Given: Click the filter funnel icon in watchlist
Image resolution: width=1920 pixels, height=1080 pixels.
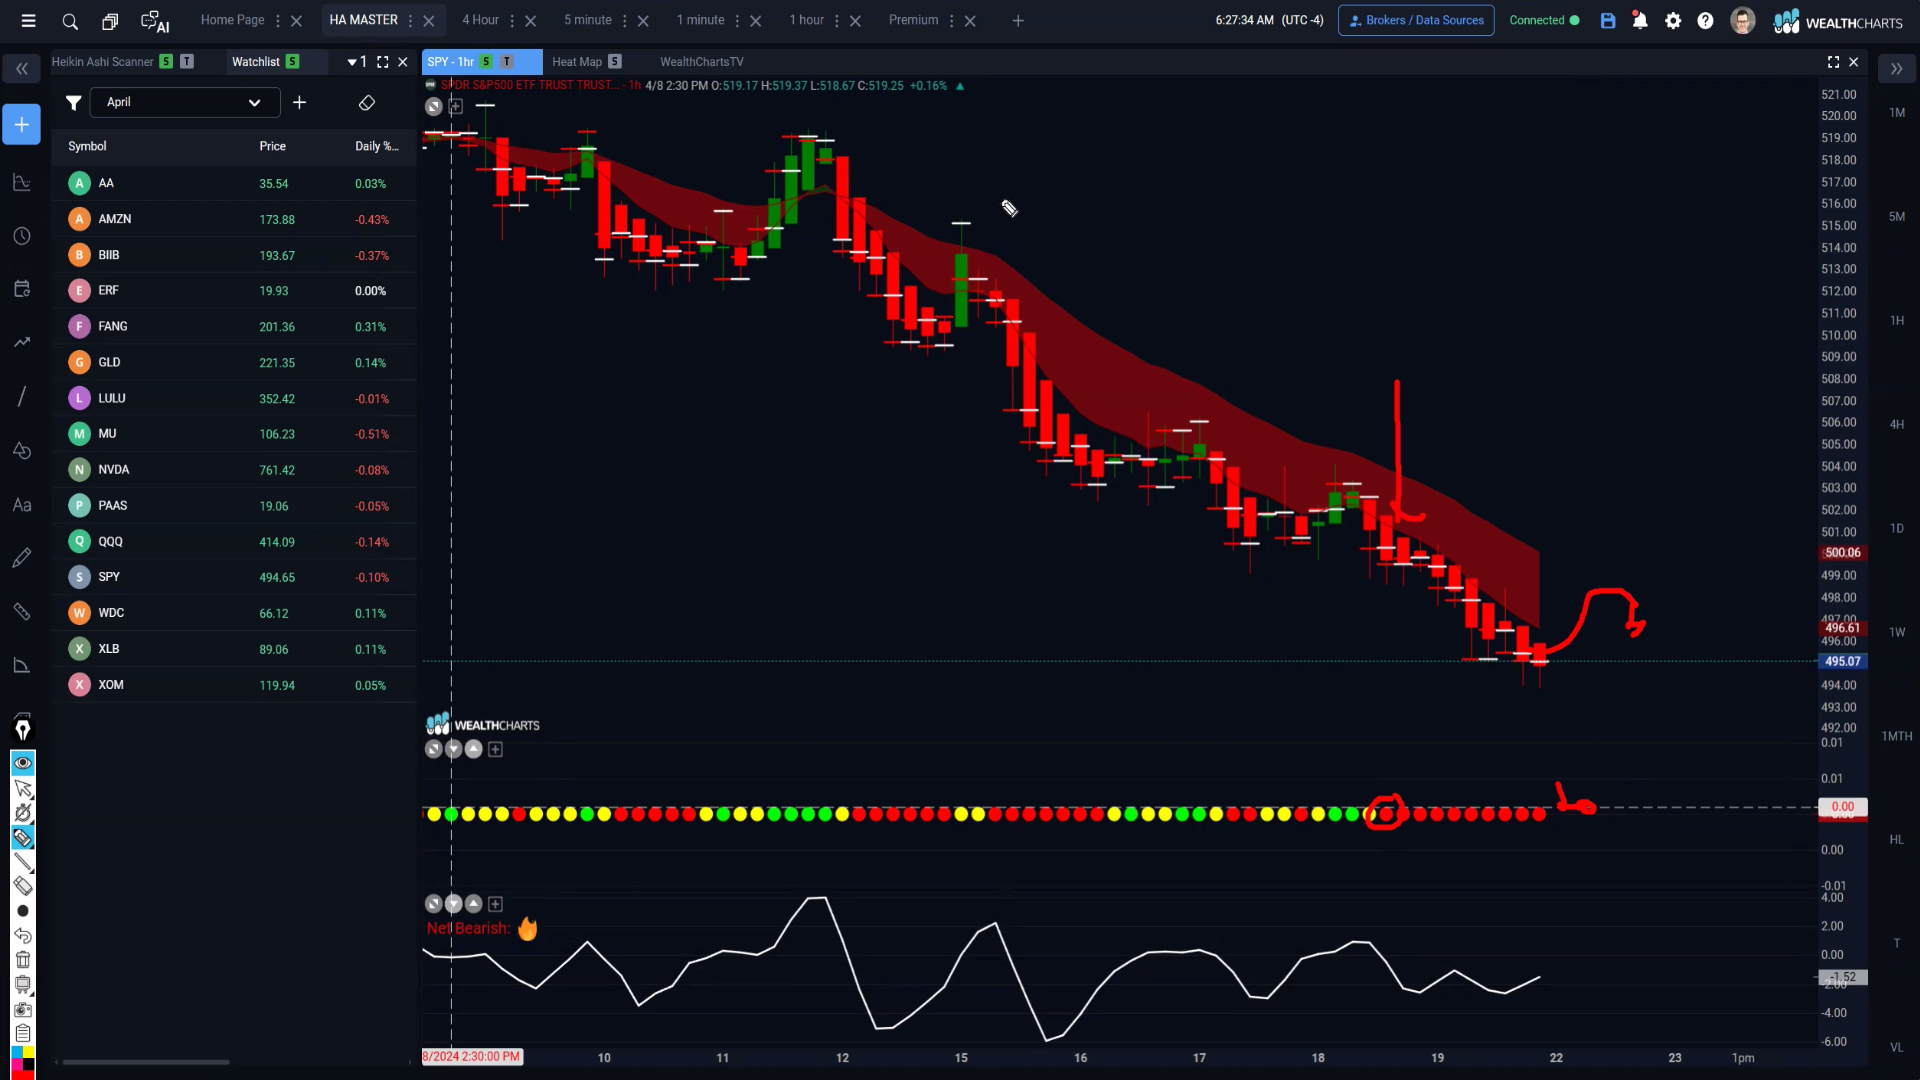Looking at the screenshot, I should pyautogui.click(x=73, y=102).
